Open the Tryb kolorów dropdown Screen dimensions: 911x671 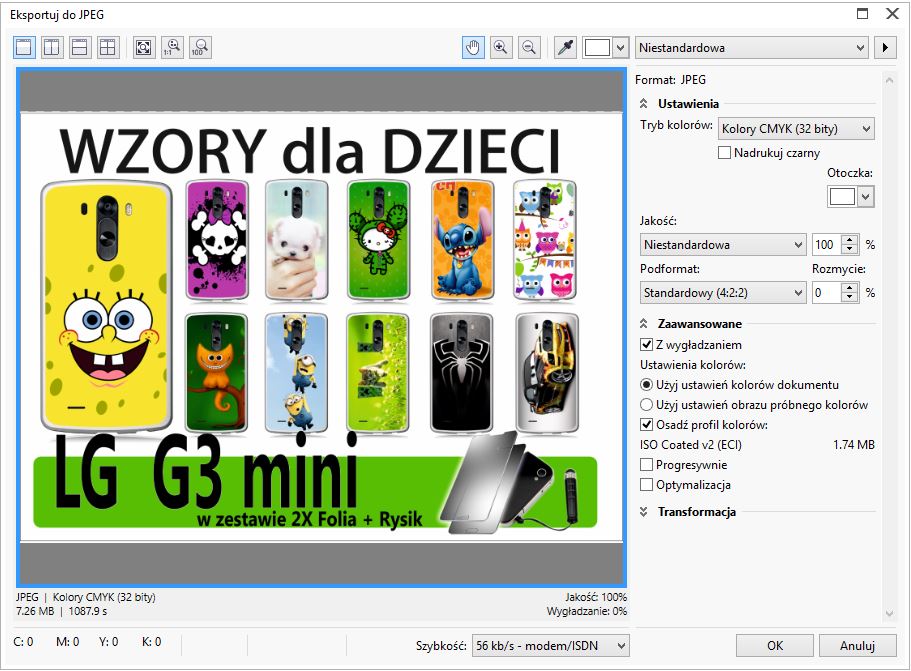click(x=796, y=128)
